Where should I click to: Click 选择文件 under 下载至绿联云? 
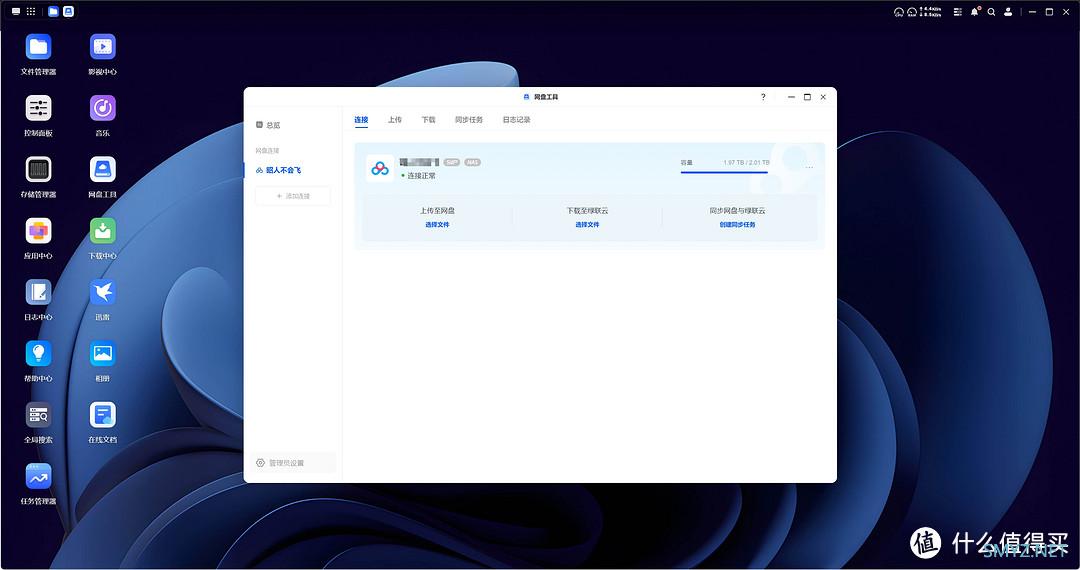tap(588, 224)
